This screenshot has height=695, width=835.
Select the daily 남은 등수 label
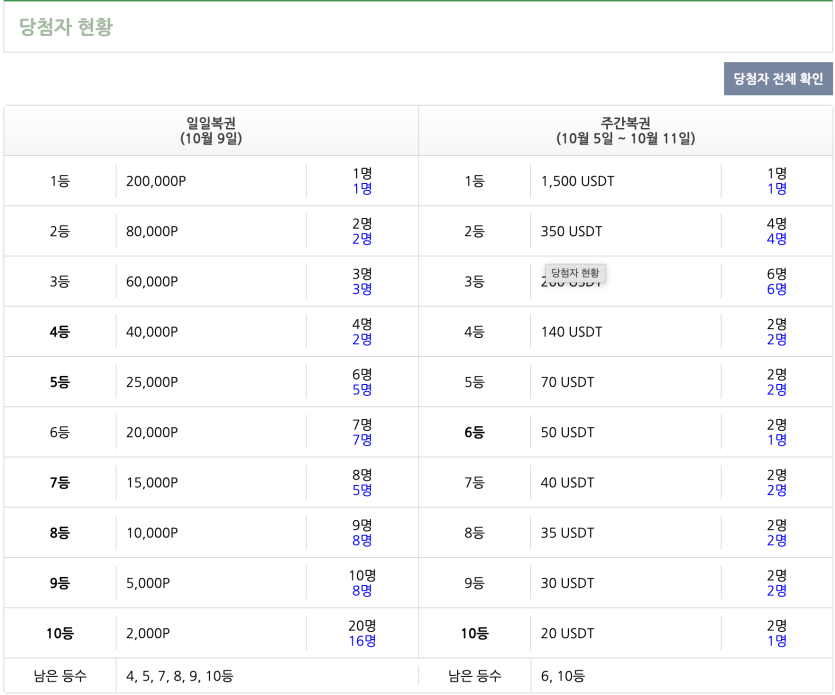[x=60, y=676]
